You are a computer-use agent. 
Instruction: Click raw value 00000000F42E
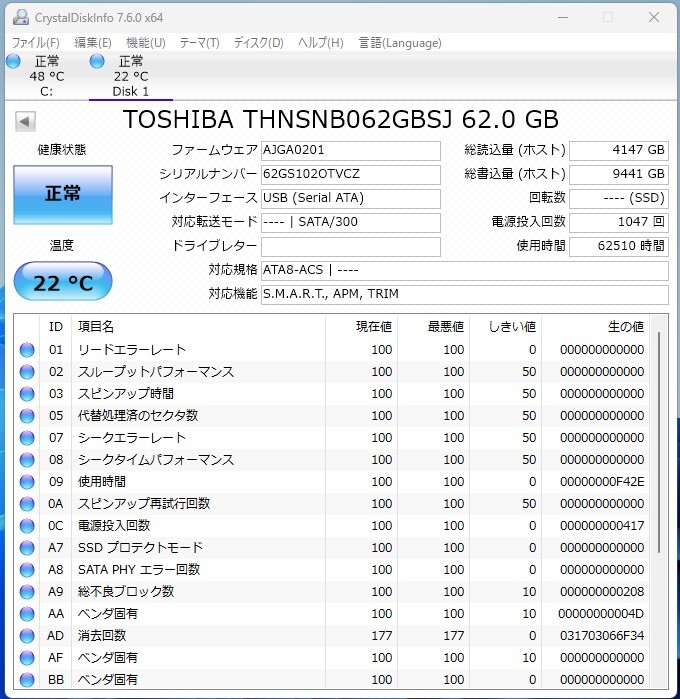pyautogui.click(x=602, y=482)
